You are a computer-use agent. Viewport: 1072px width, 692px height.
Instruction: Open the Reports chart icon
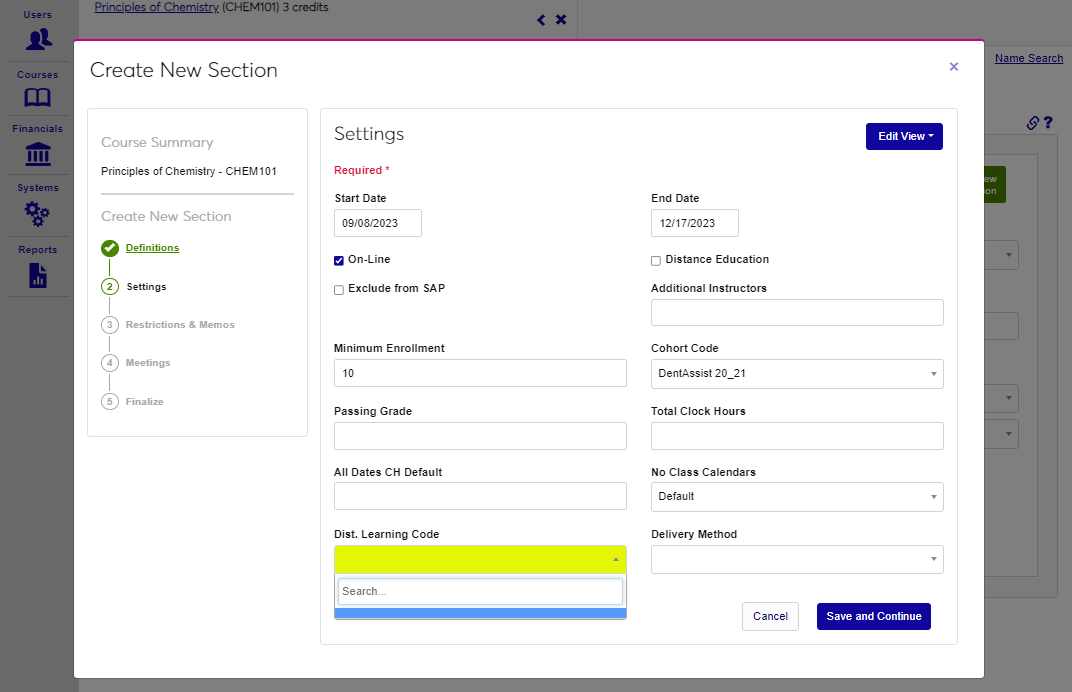[38, 275]
